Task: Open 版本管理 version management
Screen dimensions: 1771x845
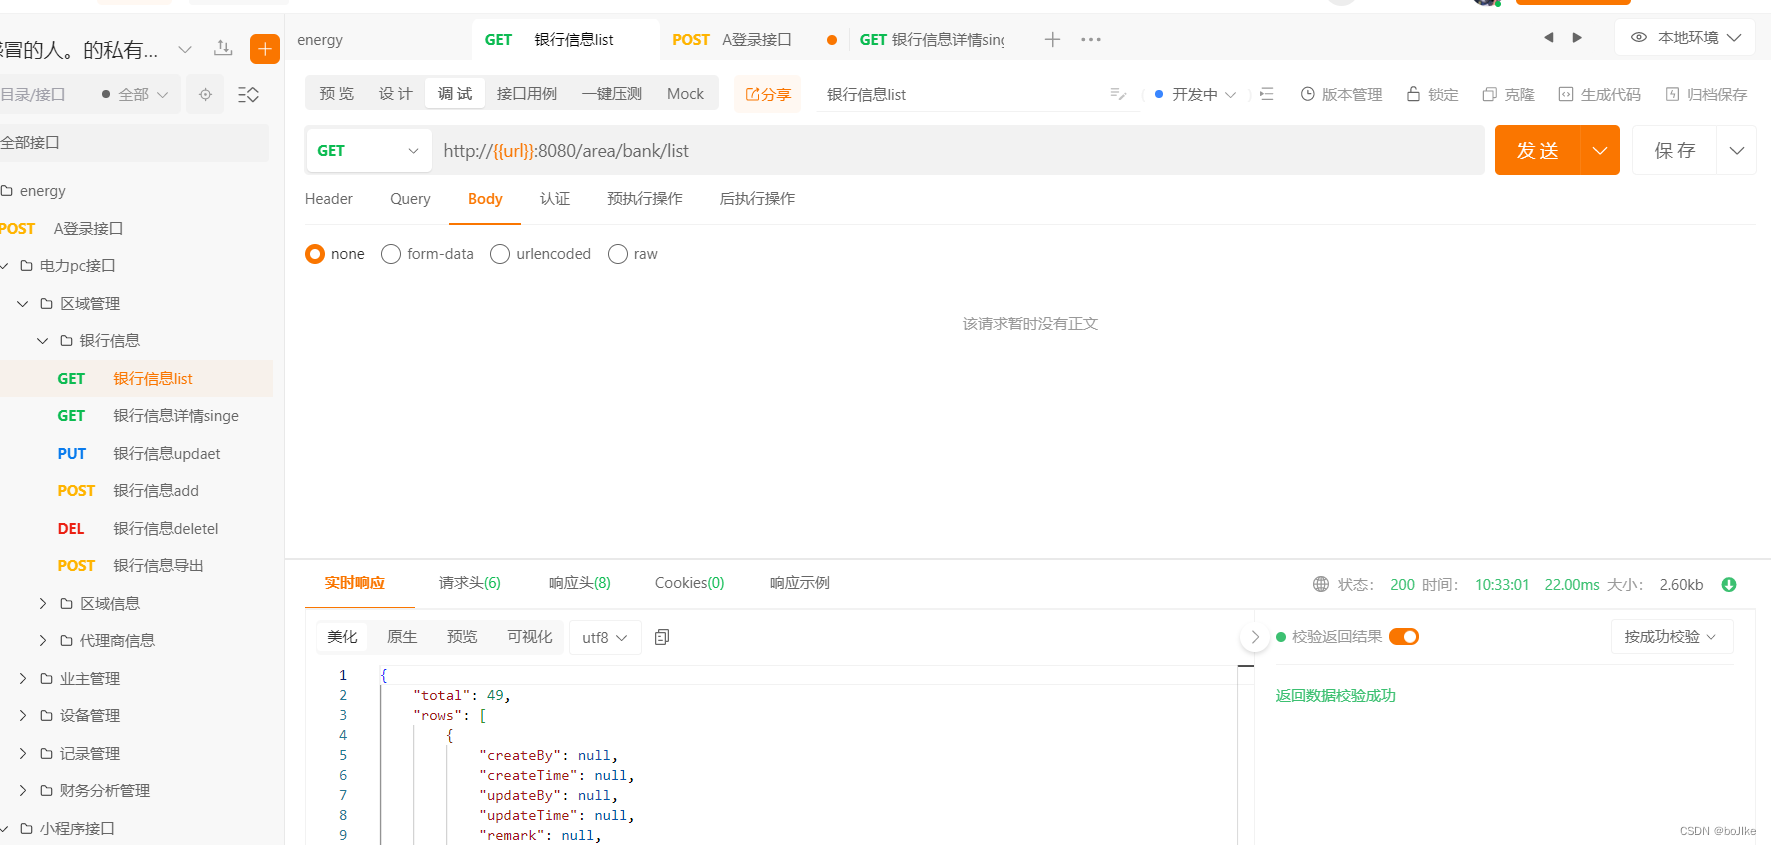Action: pyautogui.click(x=1341, y=94)
